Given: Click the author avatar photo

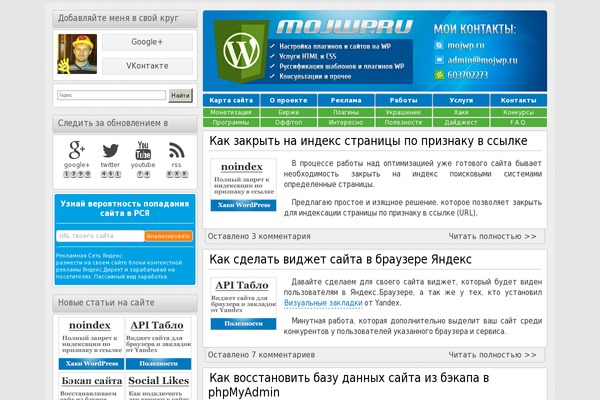Looking at the screenshot, I should coord(77,54).
